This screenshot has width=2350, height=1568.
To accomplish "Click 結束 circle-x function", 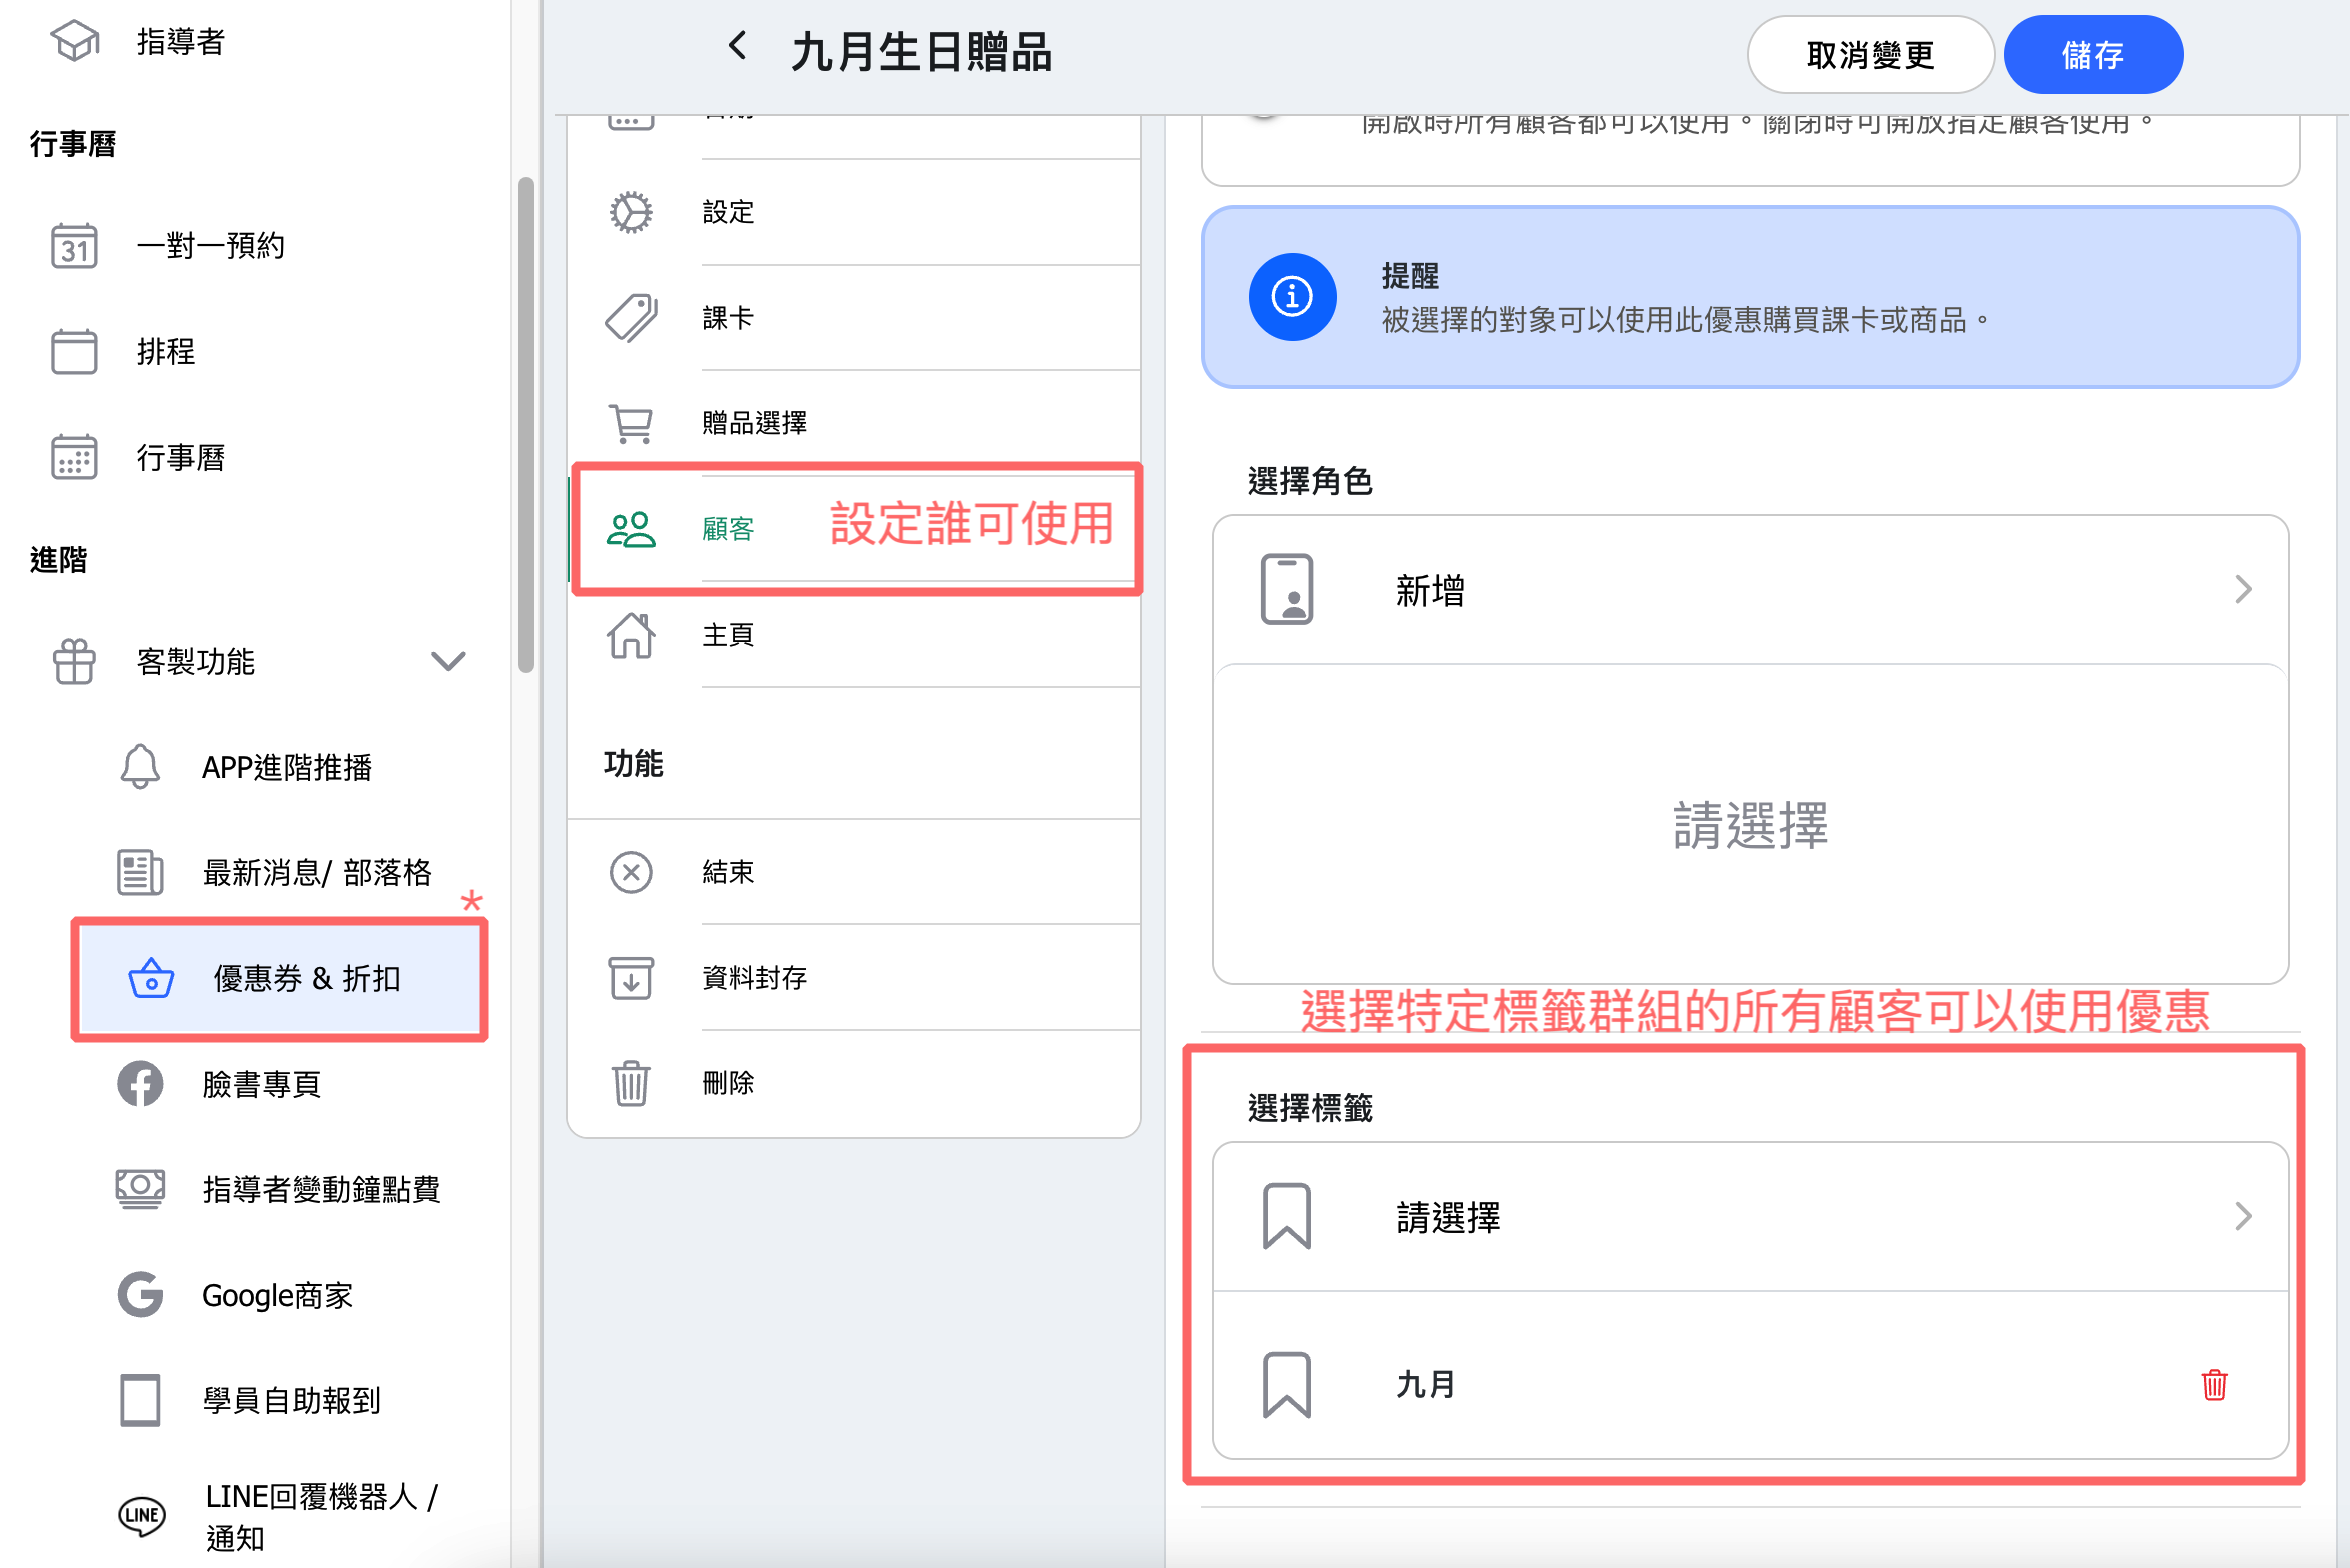I will (727, 872).
